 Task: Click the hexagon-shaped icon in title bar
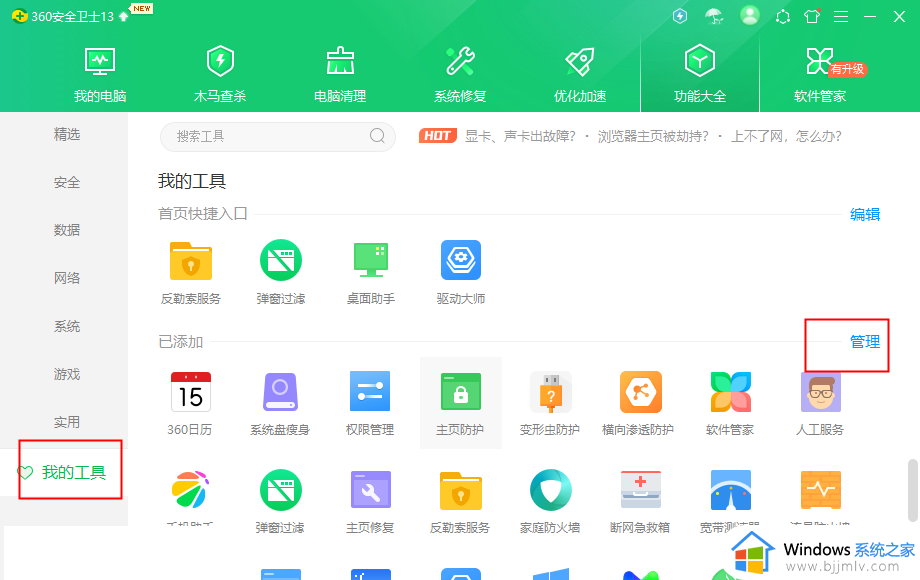tap(783, 16)
